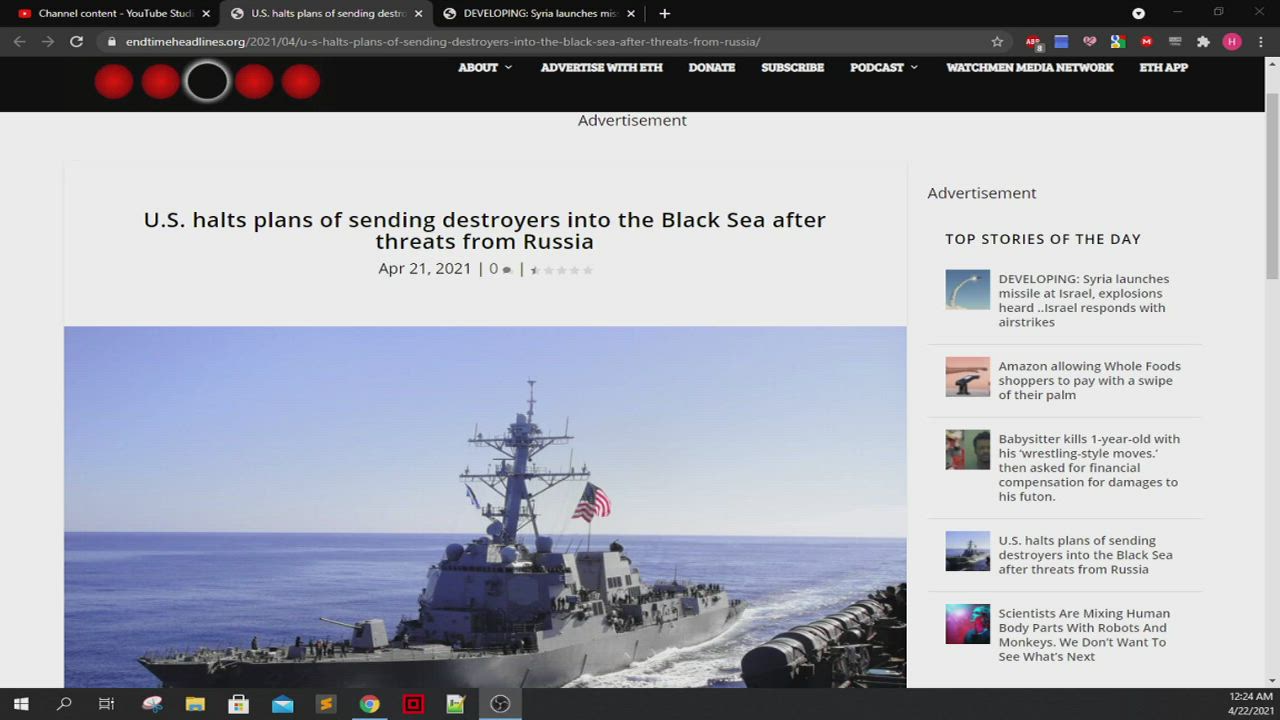The width and height of the screenshot is (1280, 720).
Task: Rate the article using the star rating
Action: (x=562, y=270)
